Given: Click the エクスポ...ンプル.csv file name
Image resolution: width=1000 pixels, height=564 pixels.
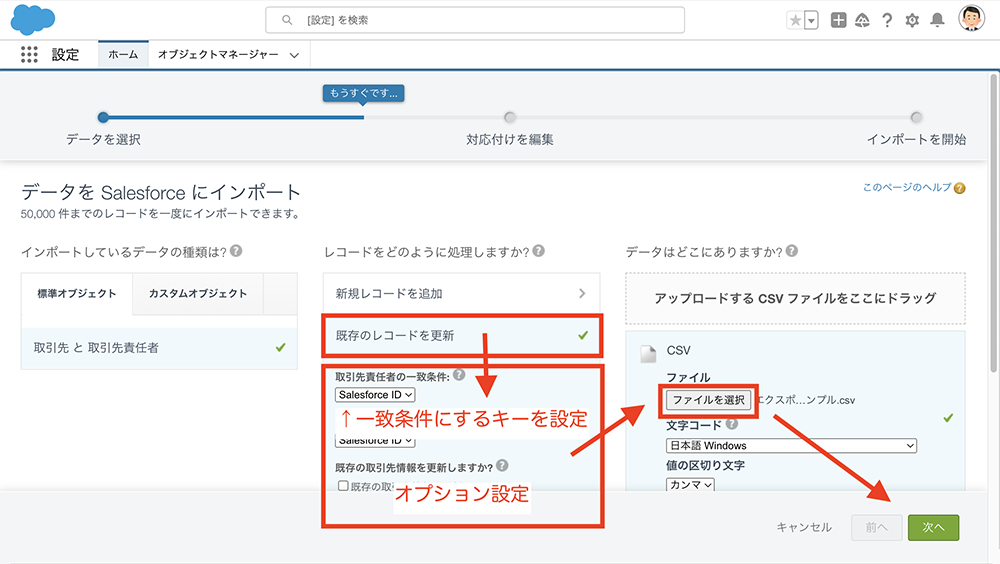Looking at the screenshot, I should click(x=806, y=400).
